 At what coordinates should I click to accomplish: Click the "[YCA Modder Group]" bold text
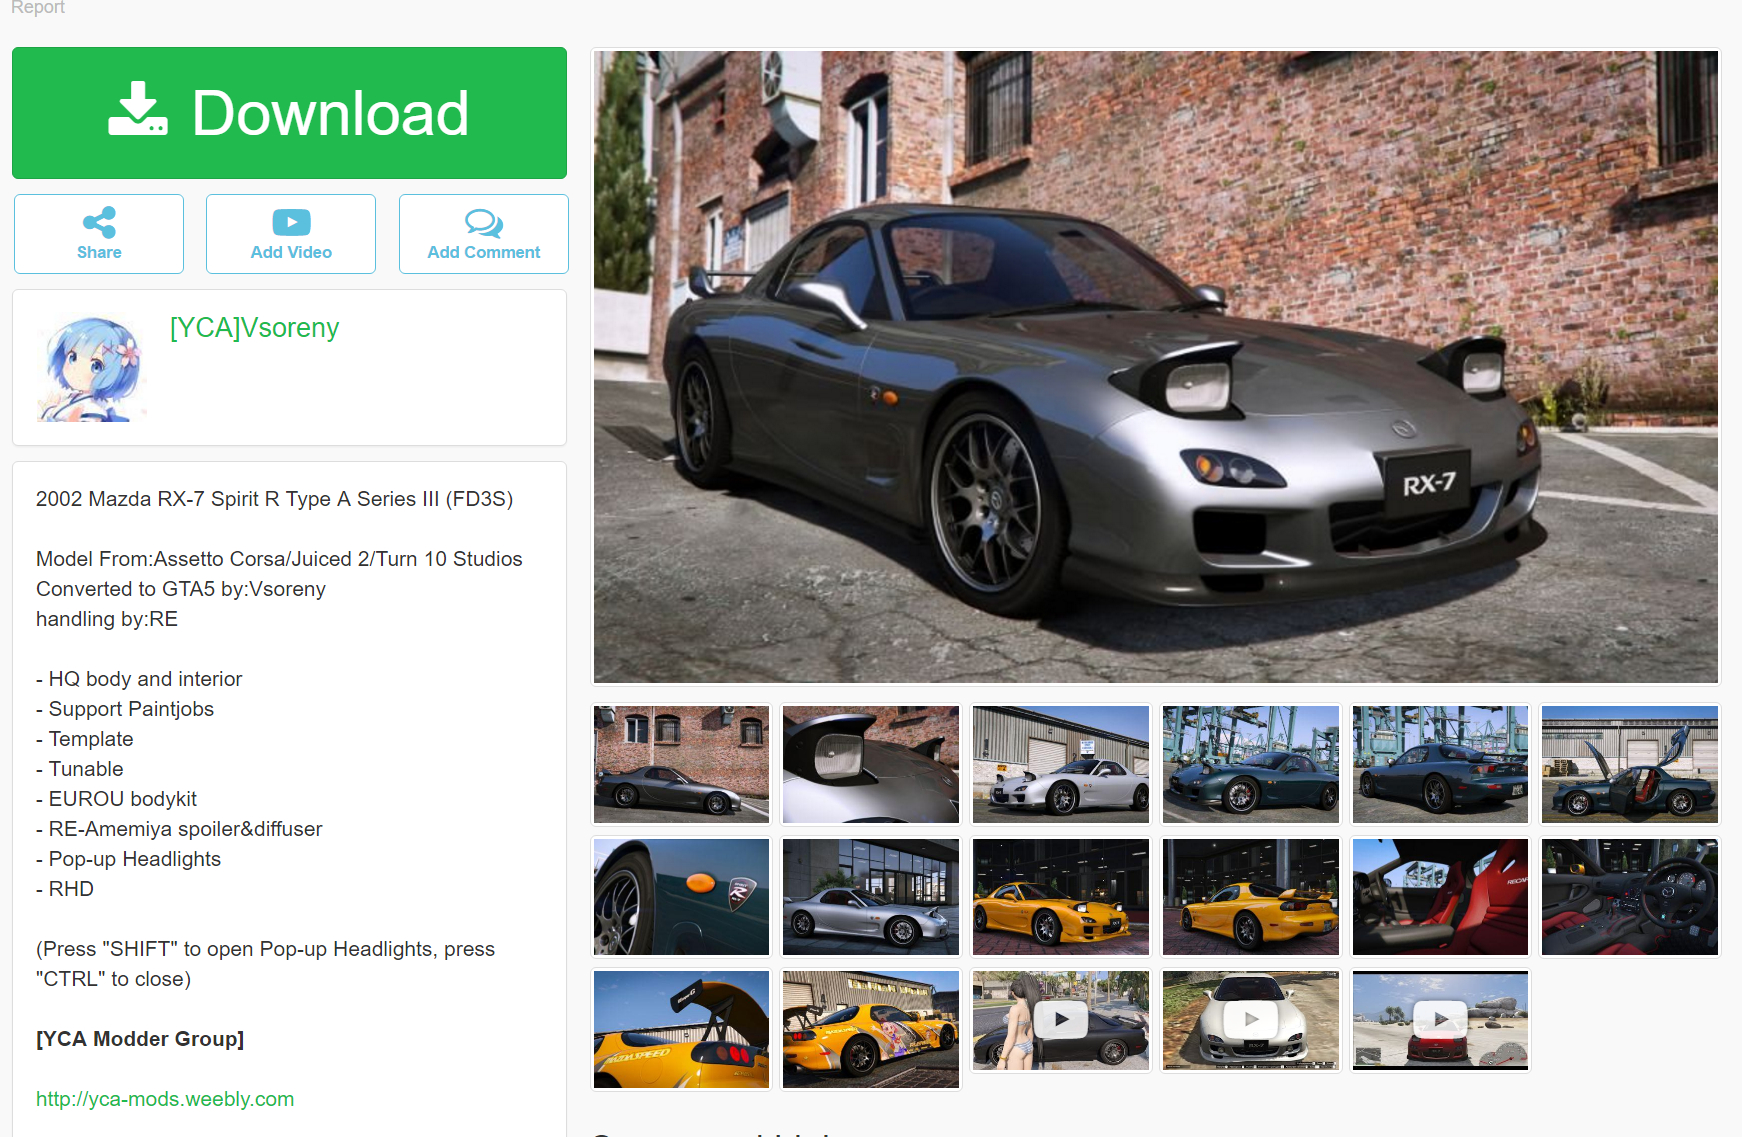pos(140,1039)
